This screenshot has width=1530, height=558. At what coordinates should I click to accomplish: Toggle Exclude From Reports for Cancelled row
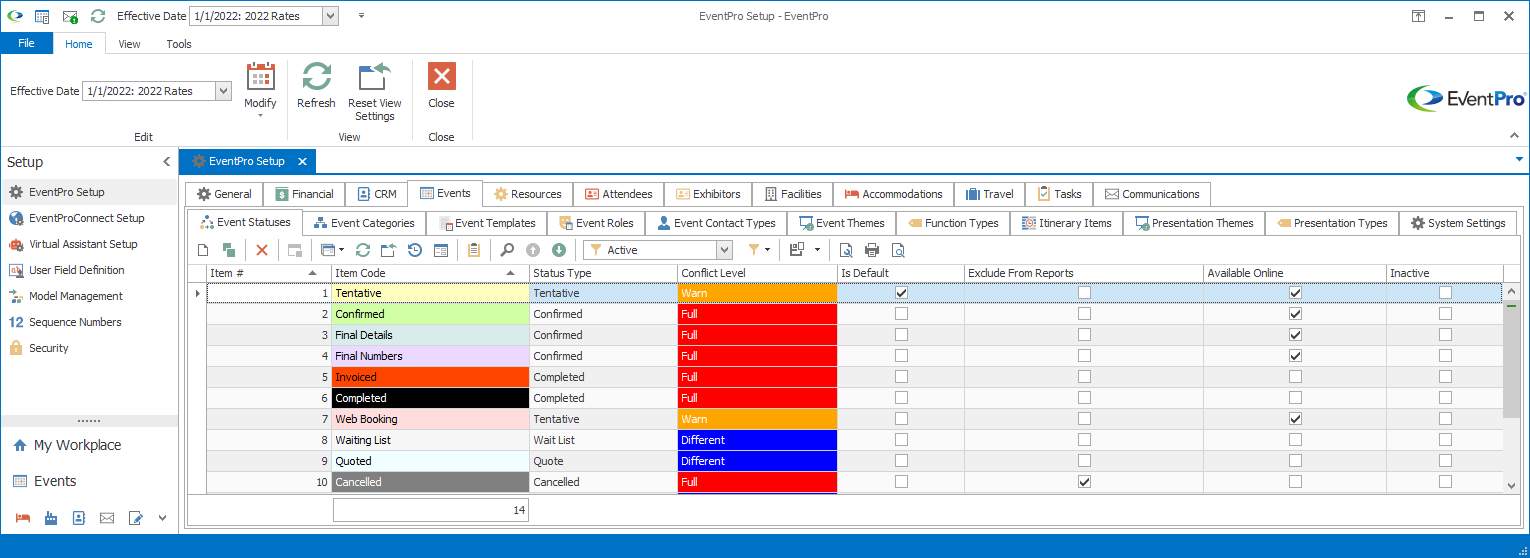1084,482
